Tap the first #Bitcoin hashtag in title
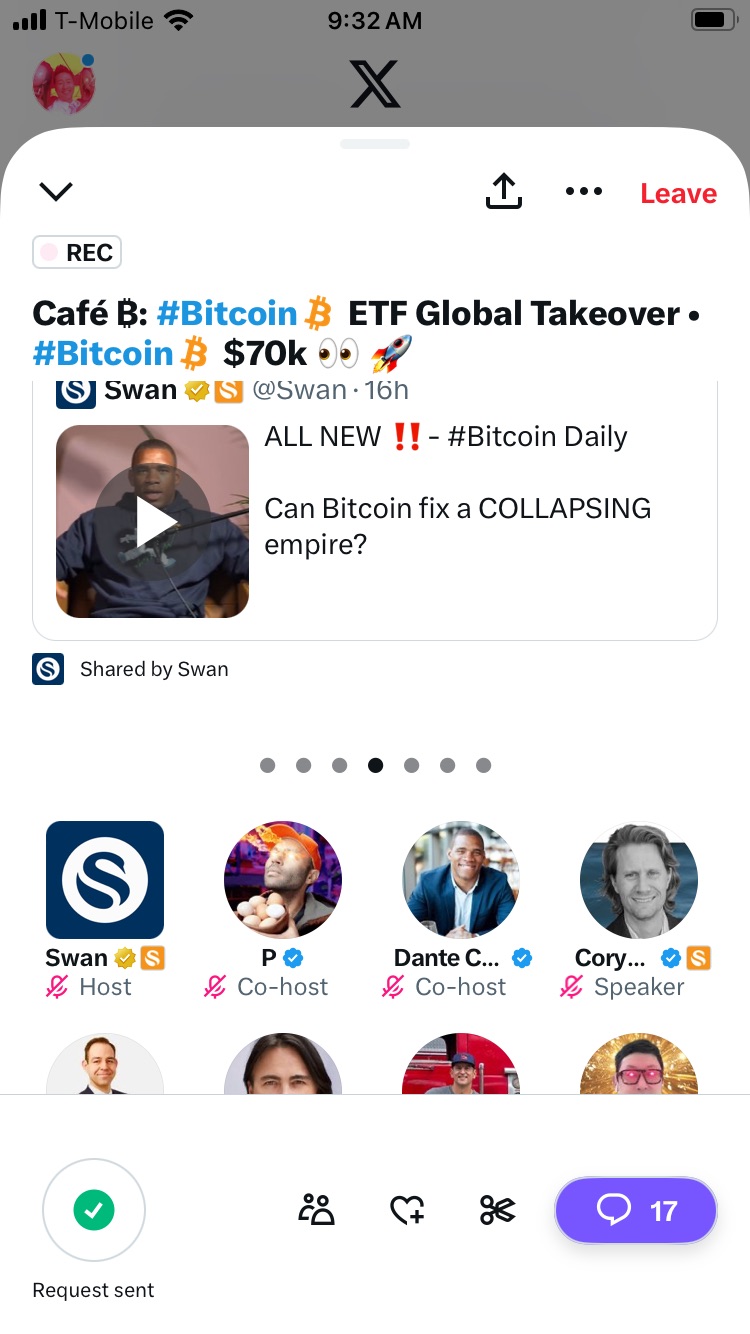The height and width of the screenshot is (1334, 750). [x=227, y=314]
